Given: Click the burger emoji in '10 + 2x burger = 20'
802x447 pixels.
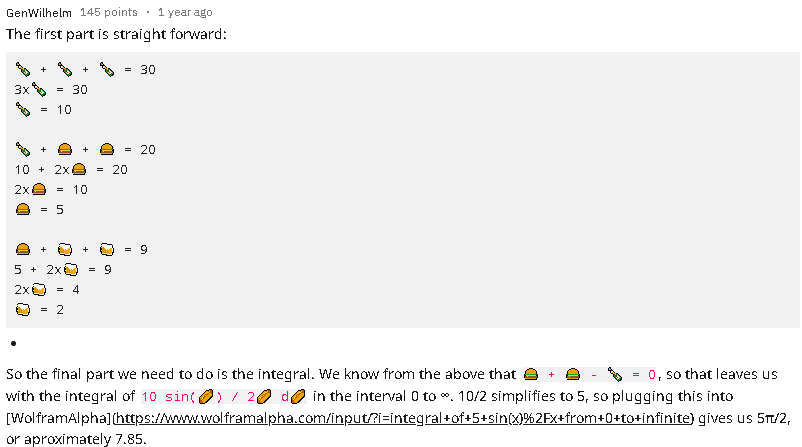Looking at the screenshot, I should 79,170.
